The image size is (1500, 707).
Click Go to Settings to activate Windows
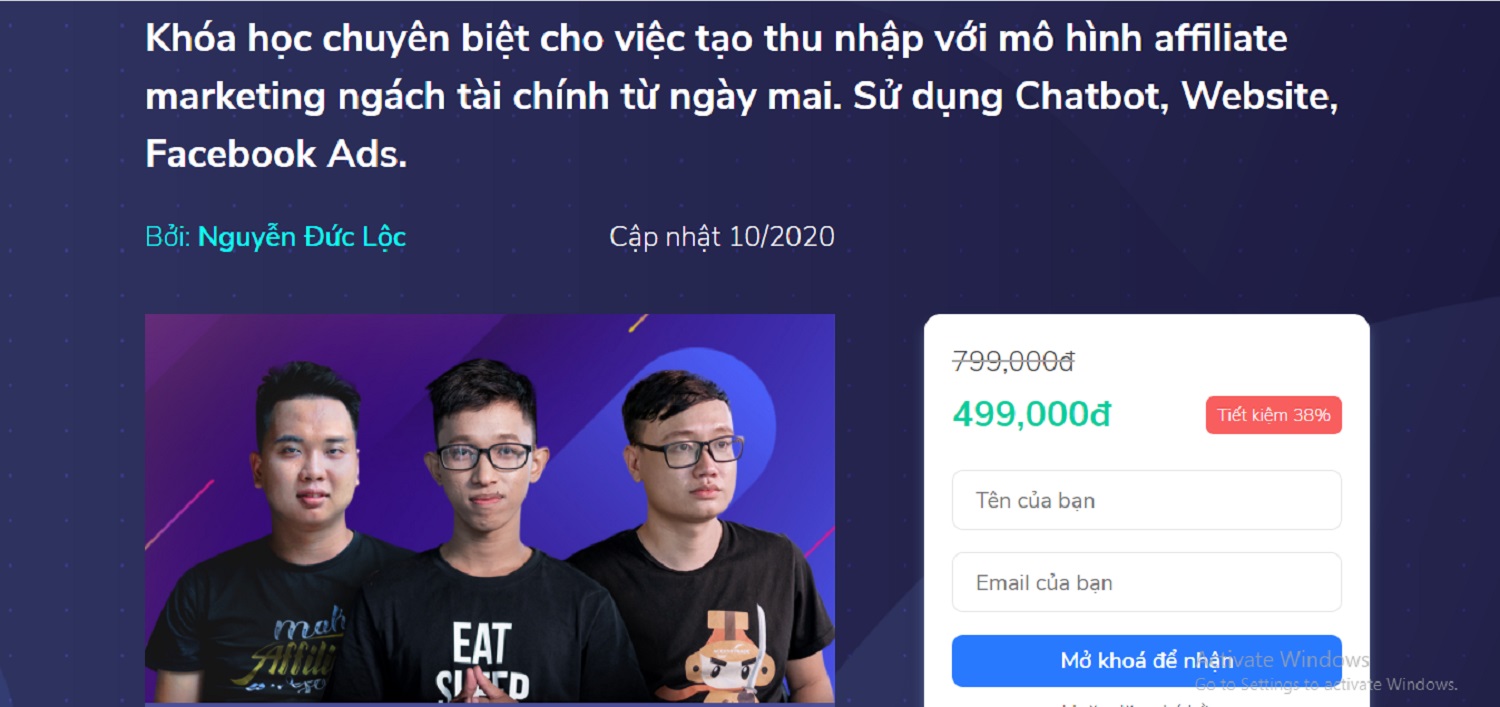tap(1326, 684)
